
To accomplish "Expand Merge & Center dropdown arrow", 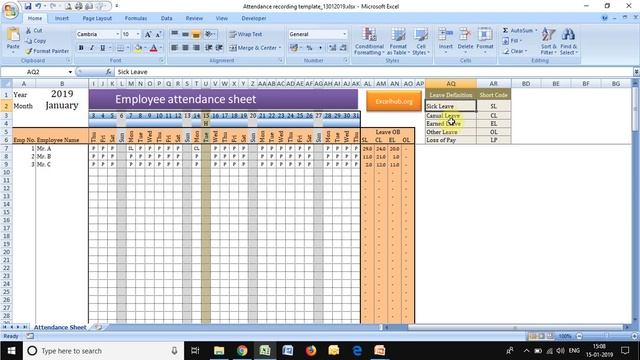I will point(280,48).
